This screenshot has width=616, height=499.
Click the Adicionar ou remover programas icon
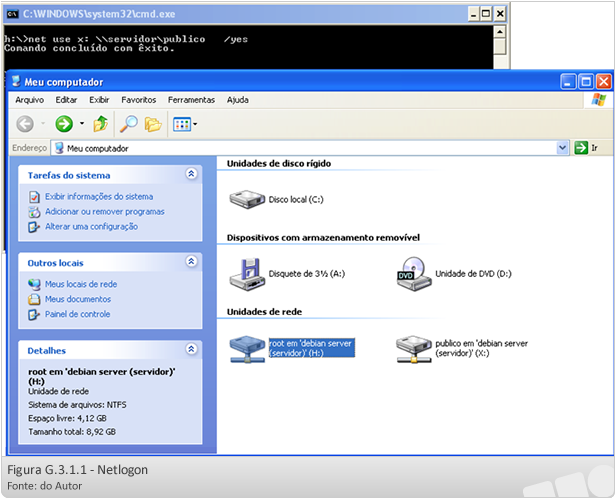coord(34,212)
